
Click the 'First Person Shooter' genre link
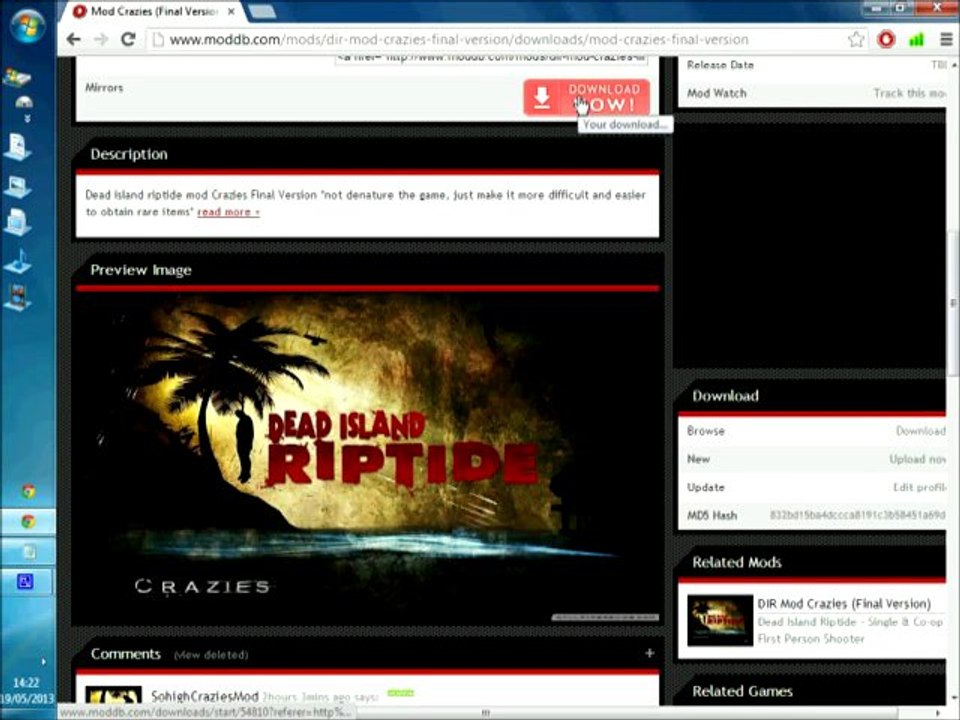(x=811, y=639)
